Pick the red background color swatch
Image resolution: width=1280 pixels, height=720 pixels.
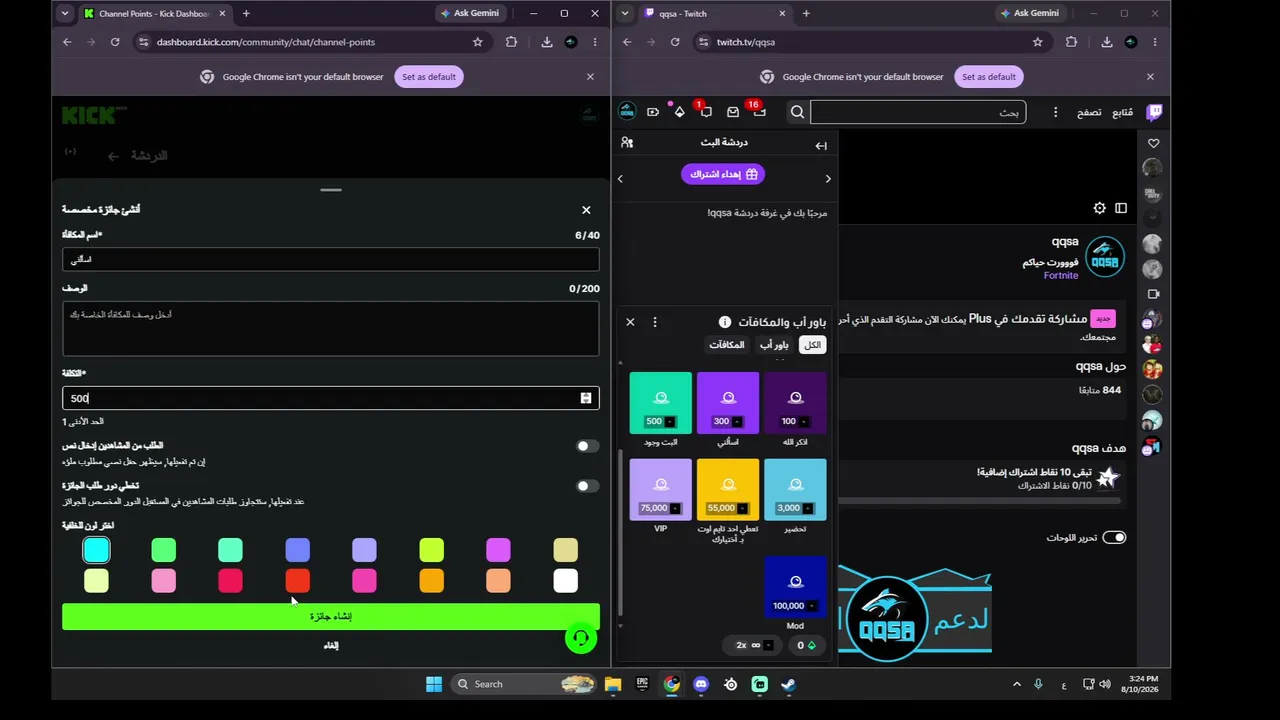pyautogui.click(x=298, y=581)
